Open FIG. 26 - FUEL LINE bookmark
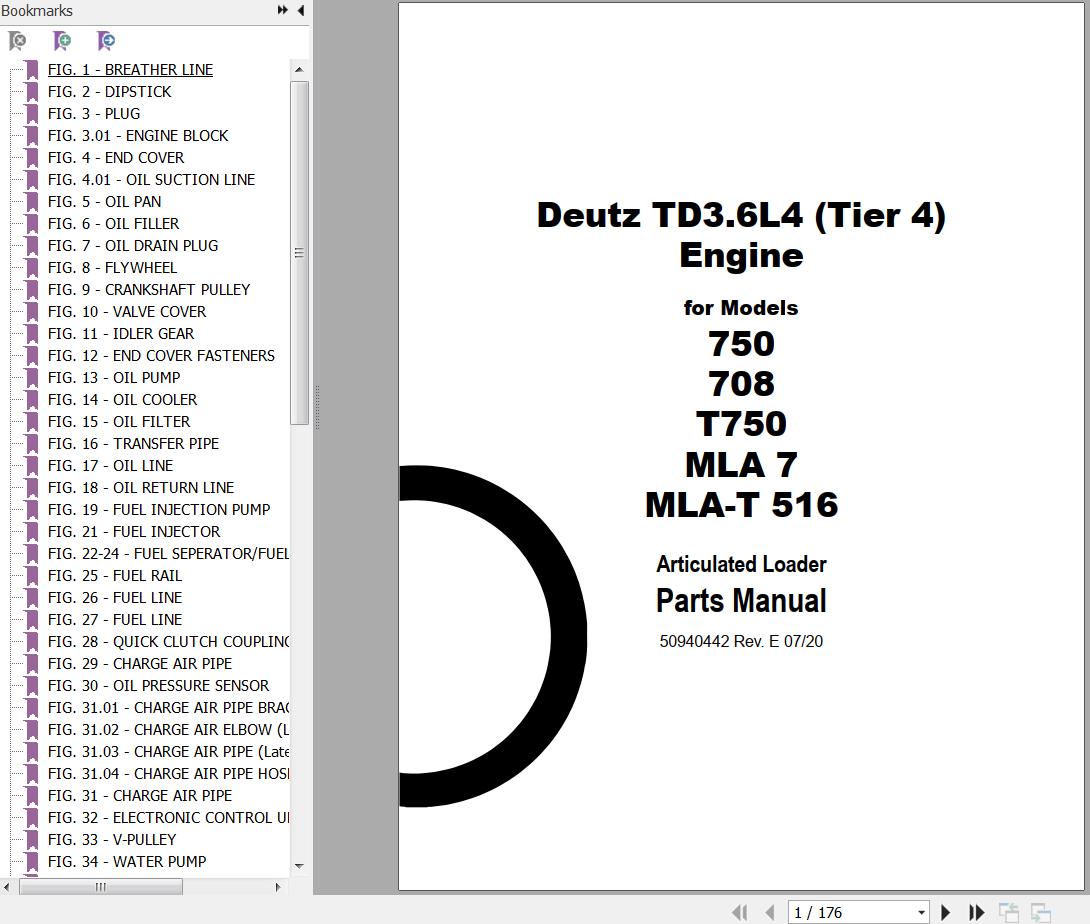 click(x=115, y=598)
